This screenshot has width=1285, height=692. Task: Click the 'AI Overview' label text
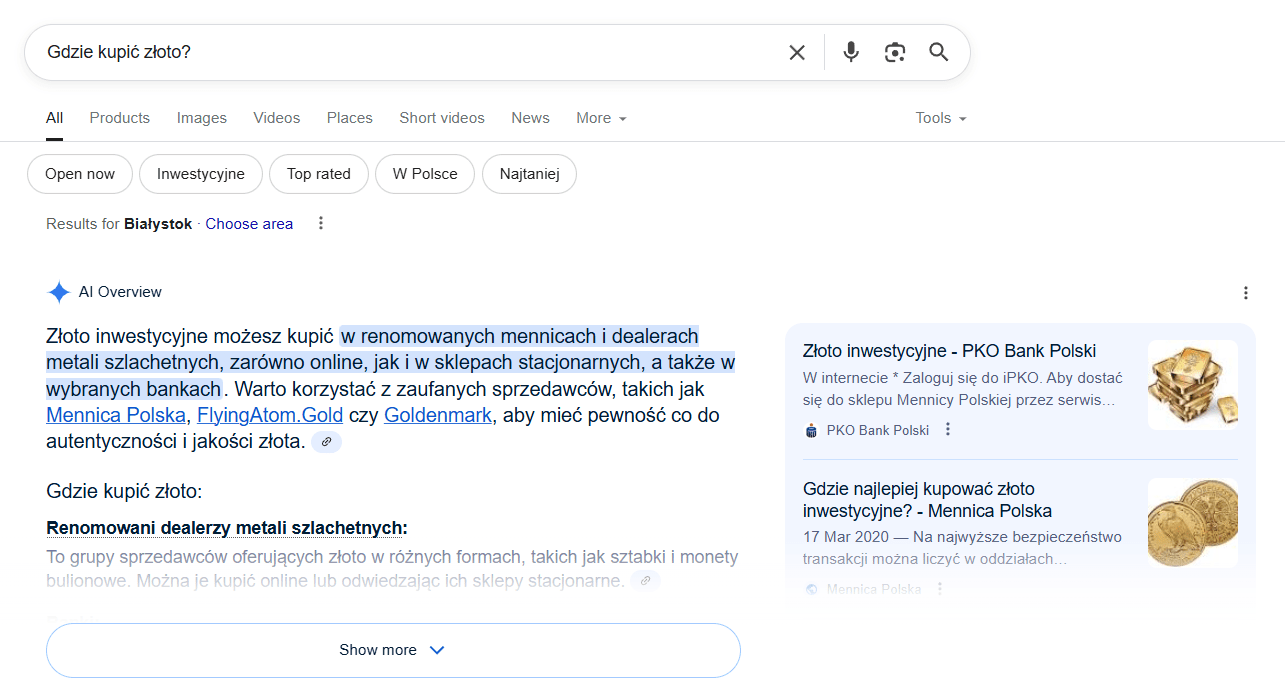(x=120, y=292)
